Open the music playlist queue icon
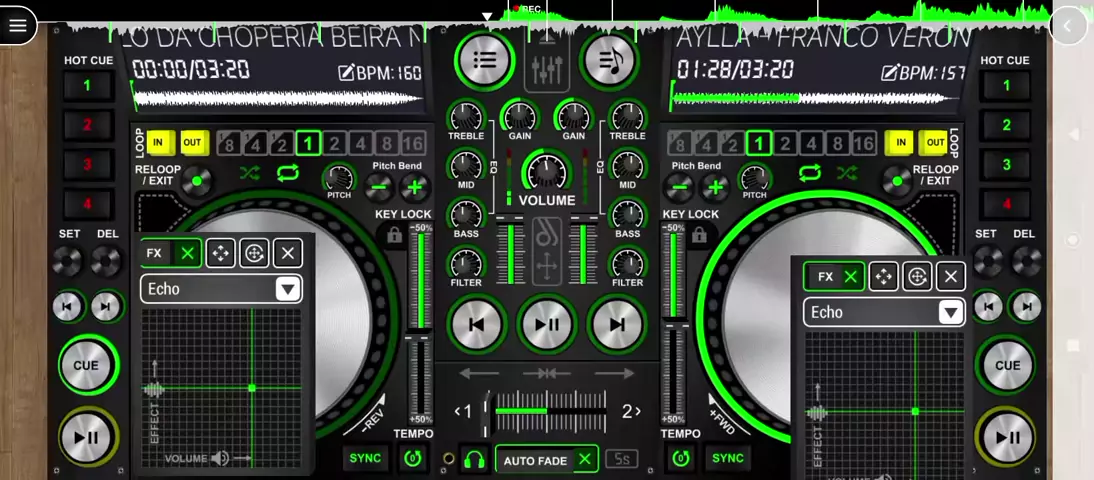The image size is (1094, 480). (x=610, y=60)
